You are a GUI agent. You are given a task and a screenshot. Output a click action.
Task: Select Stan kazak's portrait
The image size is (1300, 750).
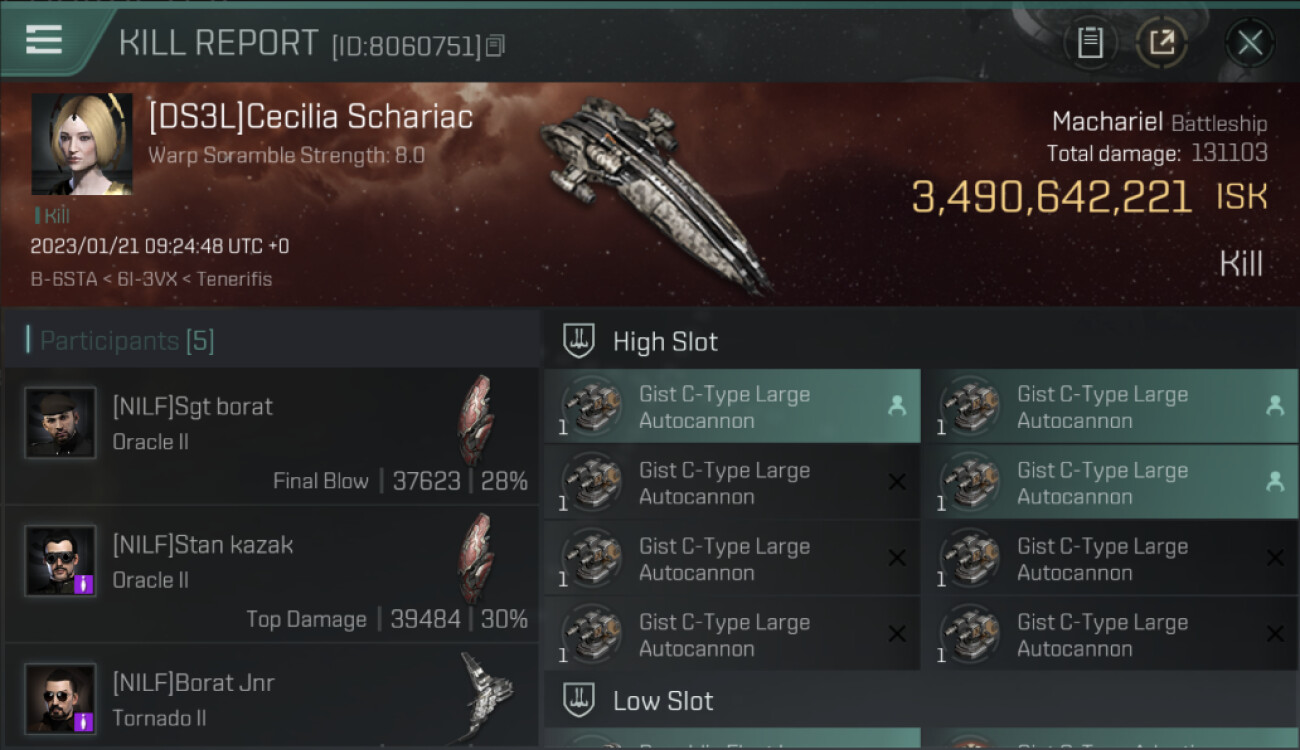[60, 561]
